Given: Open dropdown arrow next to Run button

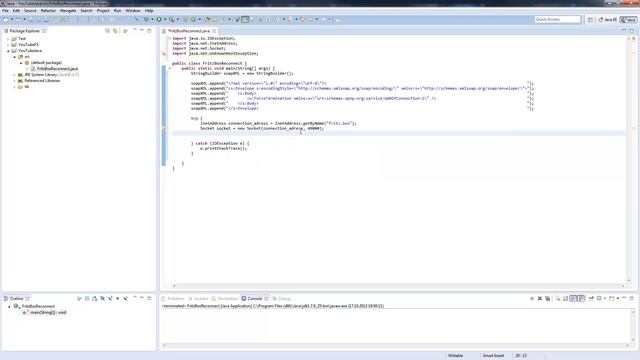Looking at the screenshot, I should pyautogui.click(x=165, y=19).
